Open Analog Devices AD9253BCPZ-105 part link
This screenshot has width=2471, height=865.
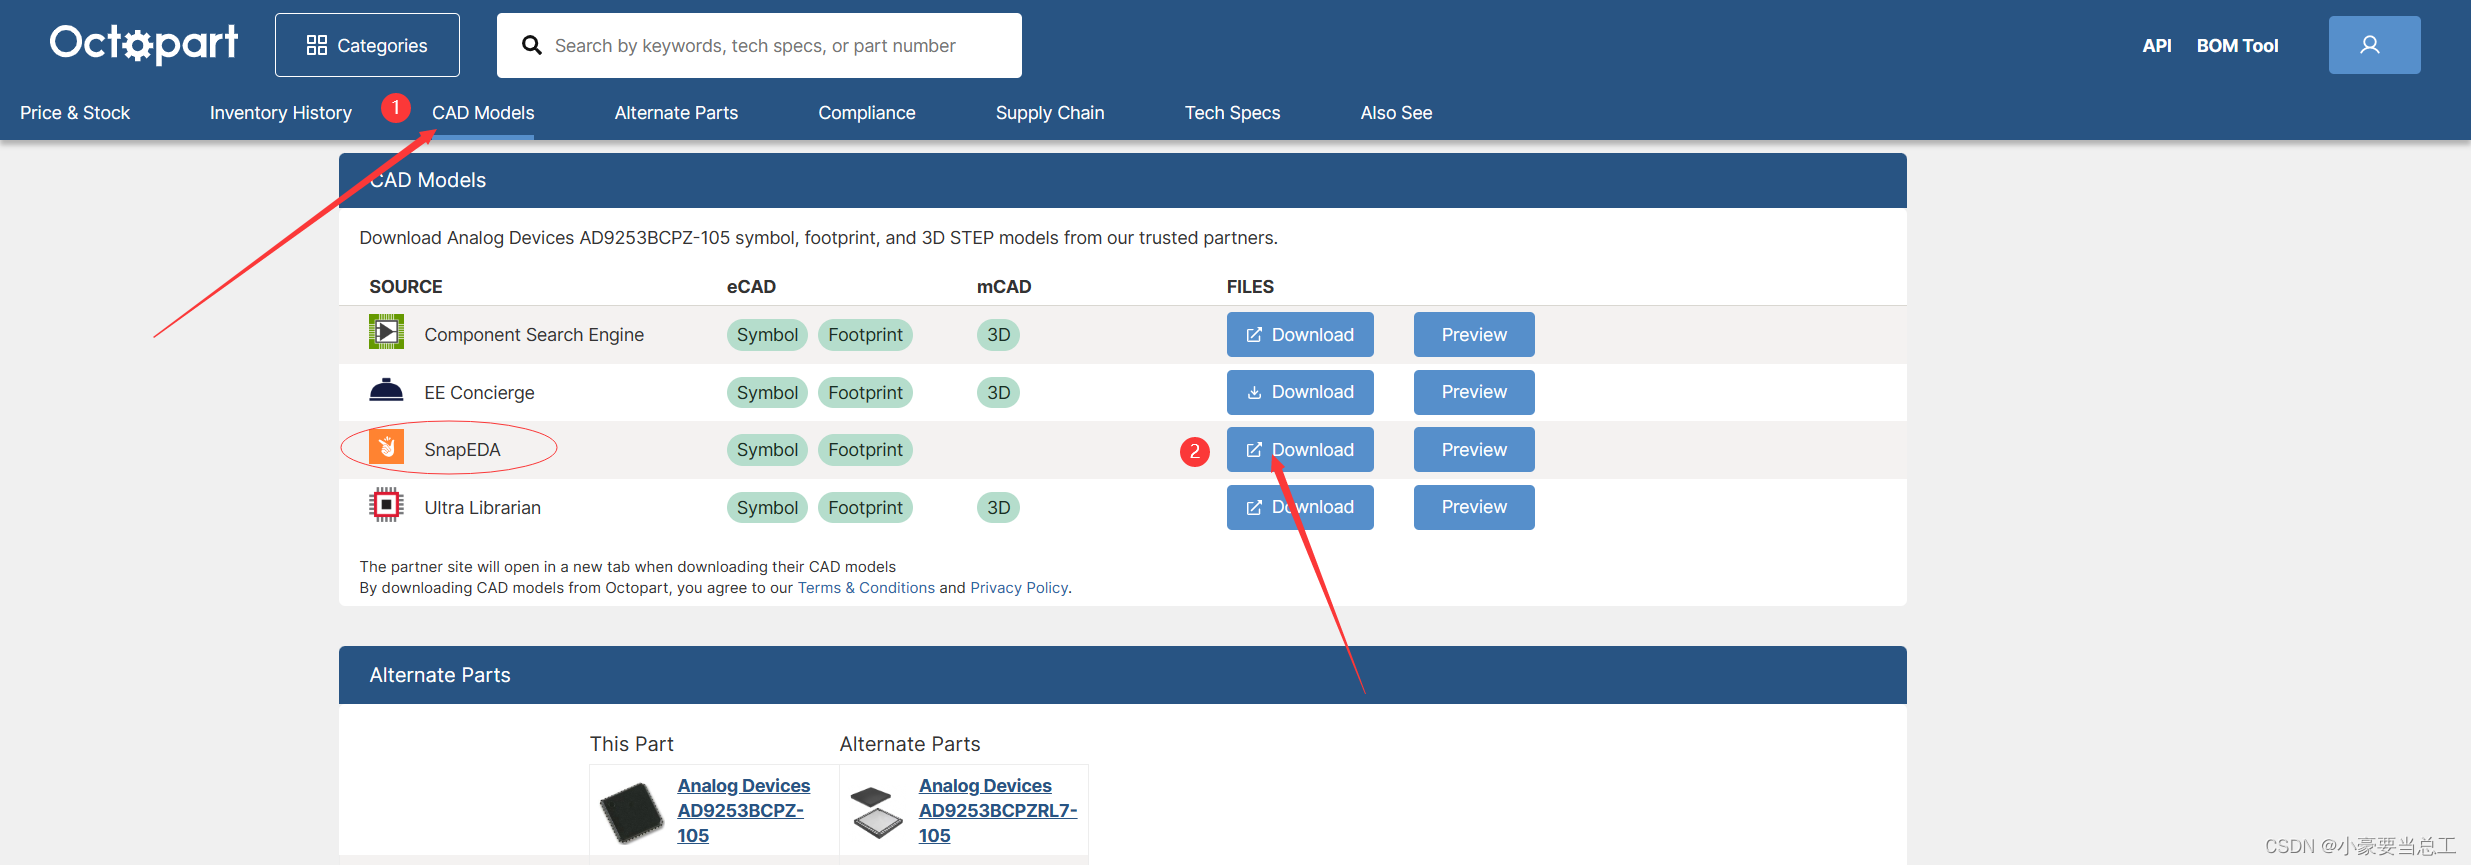(743, 811)
